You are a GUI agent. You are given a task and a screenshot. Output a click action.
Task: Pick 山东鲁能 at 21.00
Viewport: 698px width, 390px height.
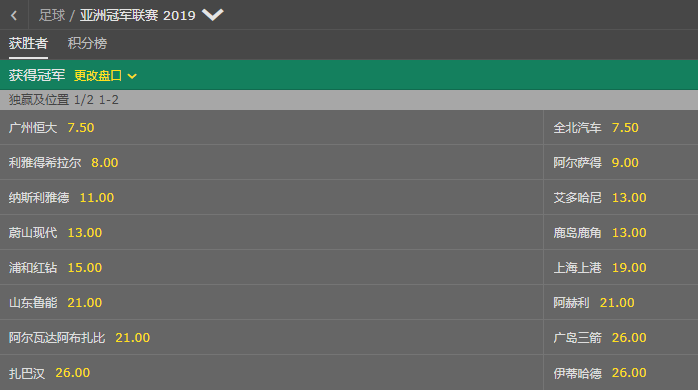coord(272,302)
